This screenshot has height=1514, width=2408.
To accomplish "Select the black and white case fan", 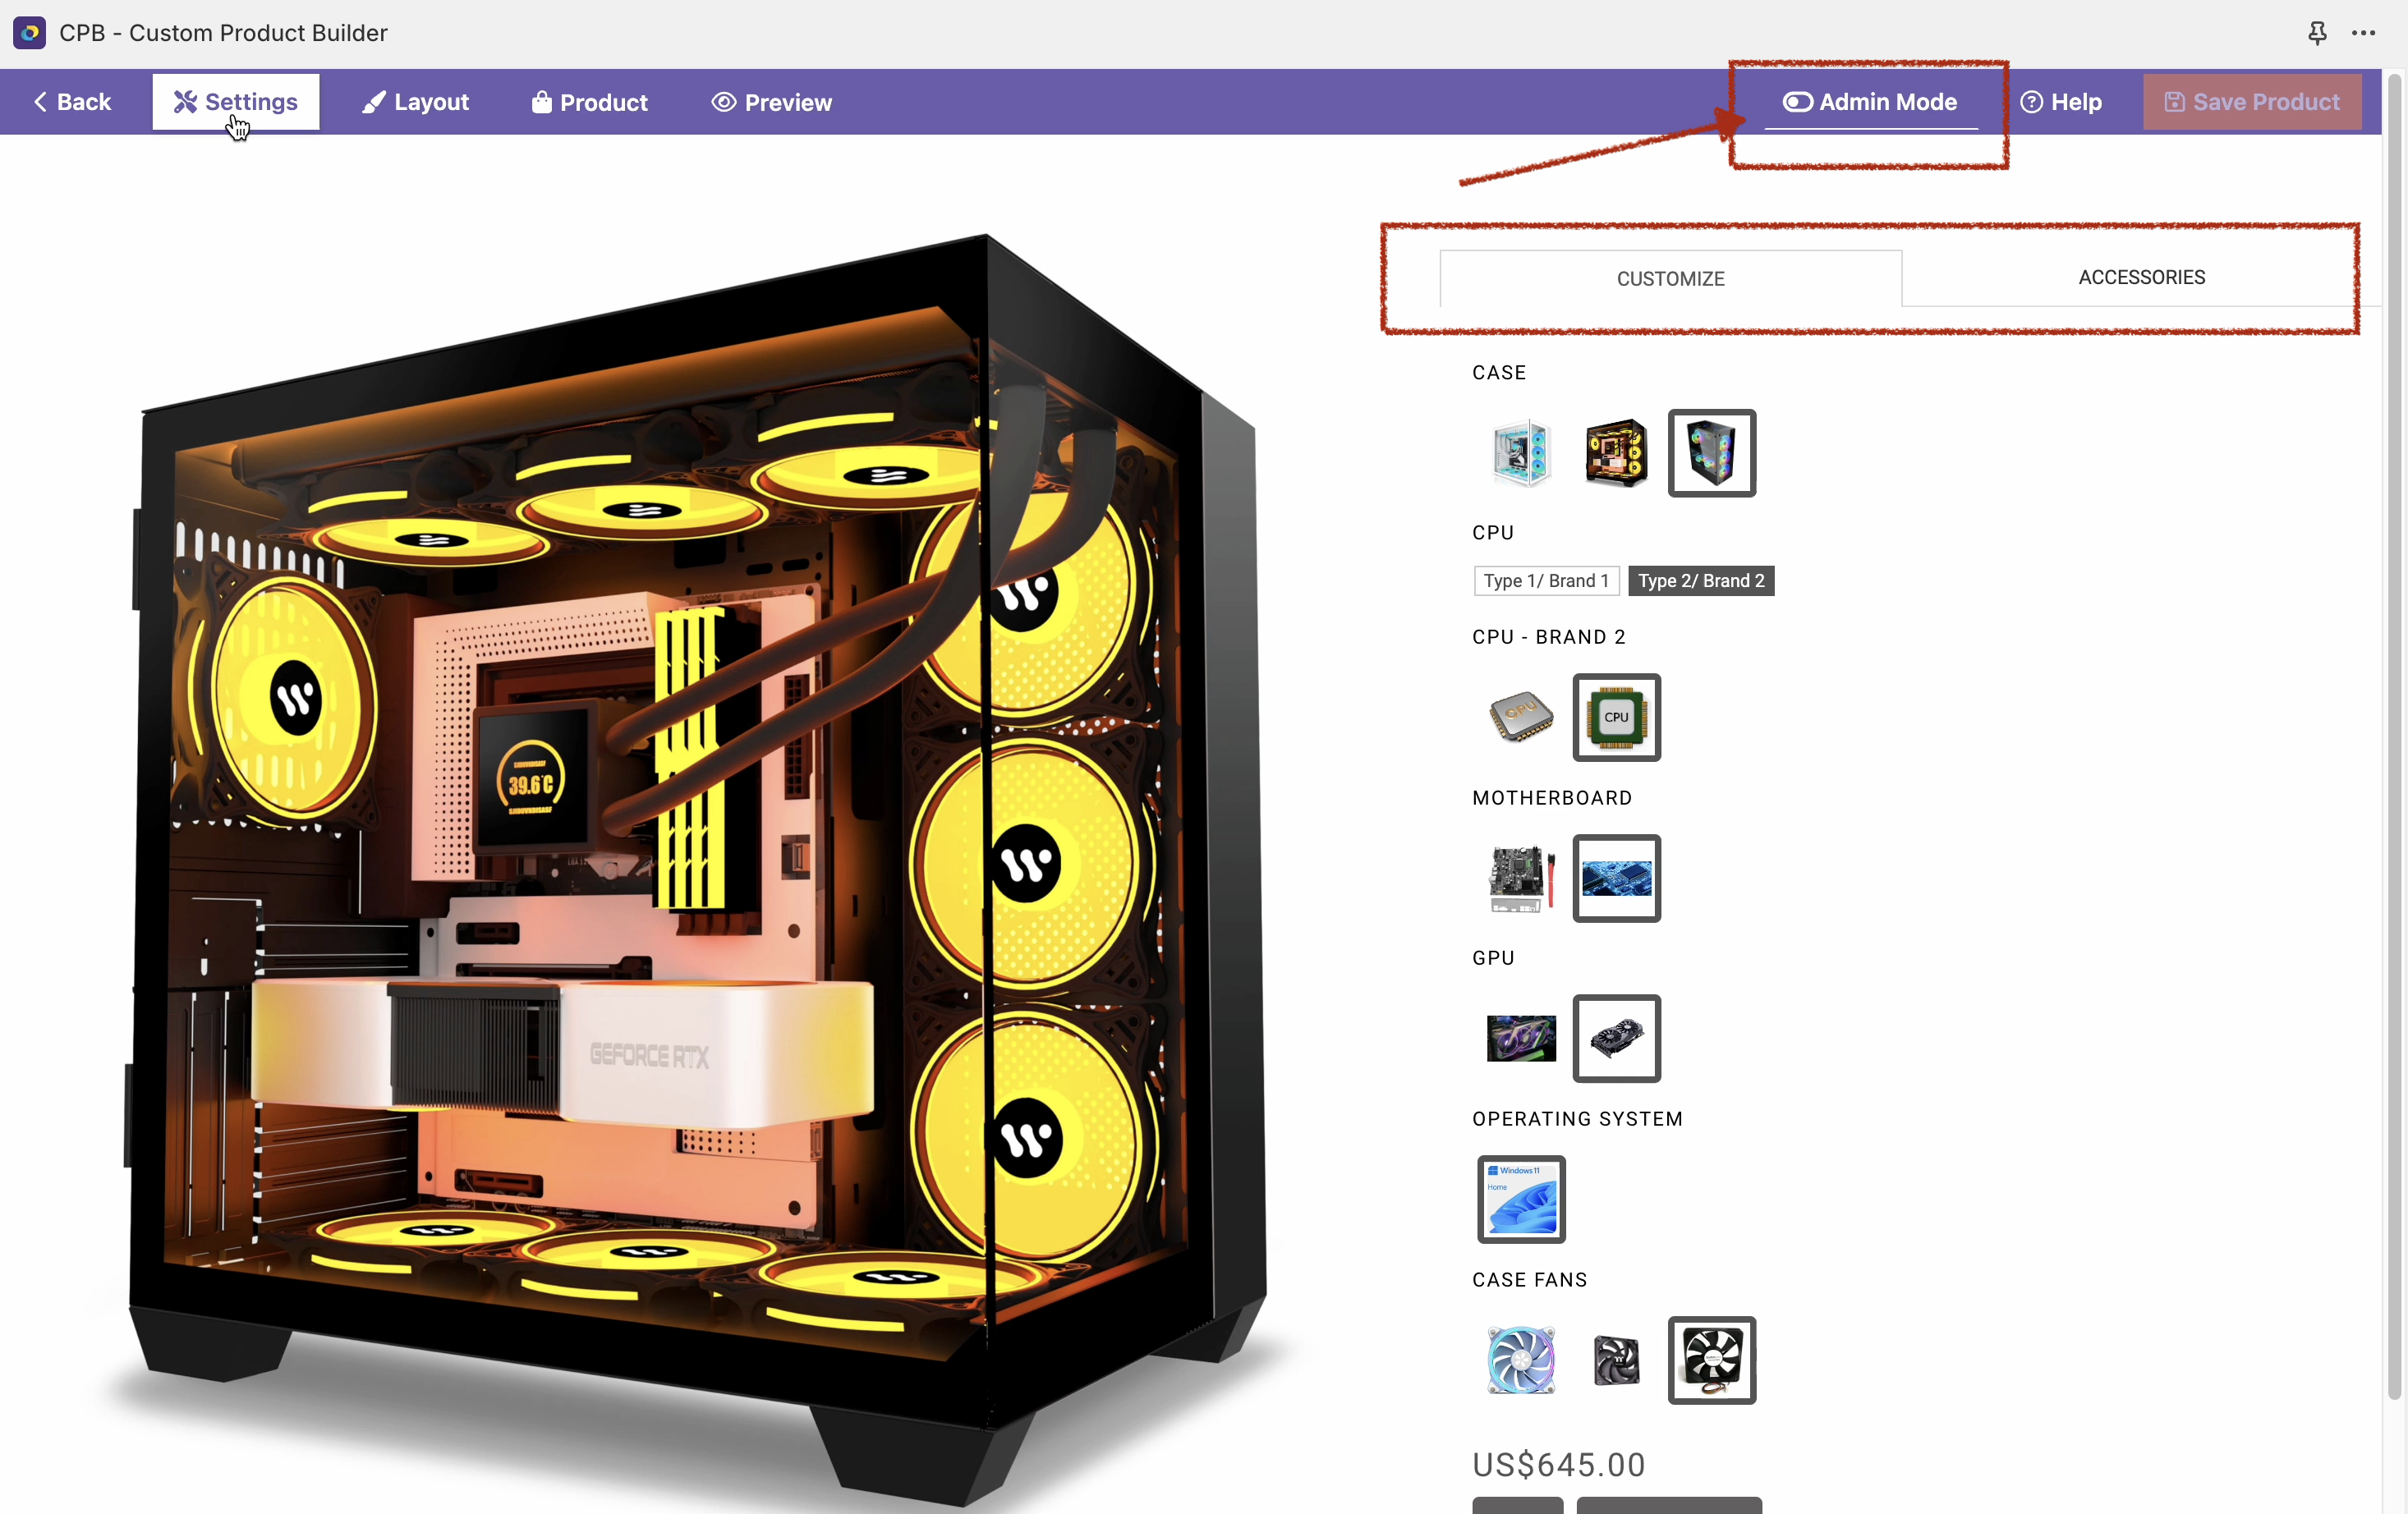I will (x=1711, y=1360).
